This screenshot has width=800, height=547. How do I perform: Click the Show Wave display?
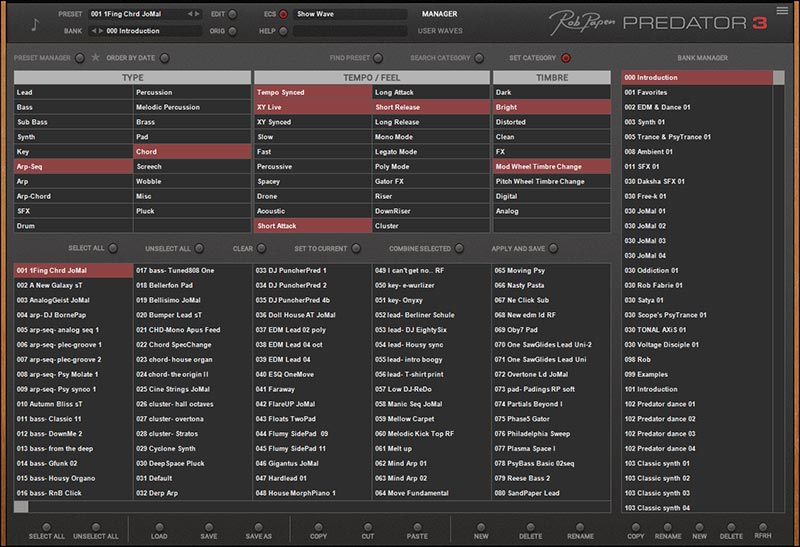click(350, 14)
